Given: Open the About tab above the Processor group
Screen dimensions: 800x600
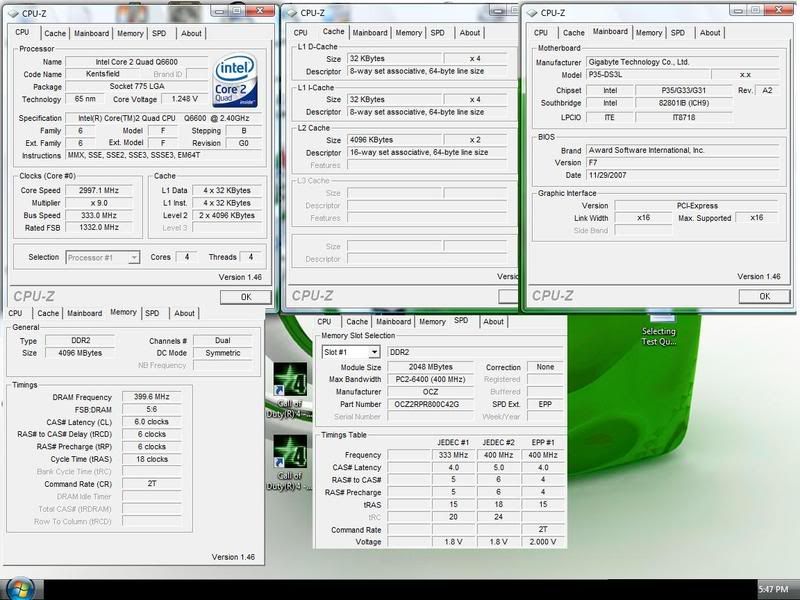Looking at the screenshot, I should tap(191, 34).
